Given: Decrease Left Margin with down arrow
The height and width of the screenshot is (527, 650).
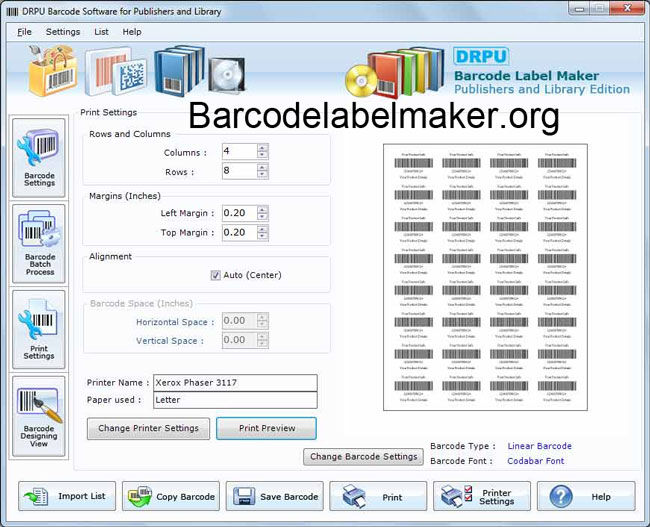Looking at the screenshot, I should [x=262, y=217].
